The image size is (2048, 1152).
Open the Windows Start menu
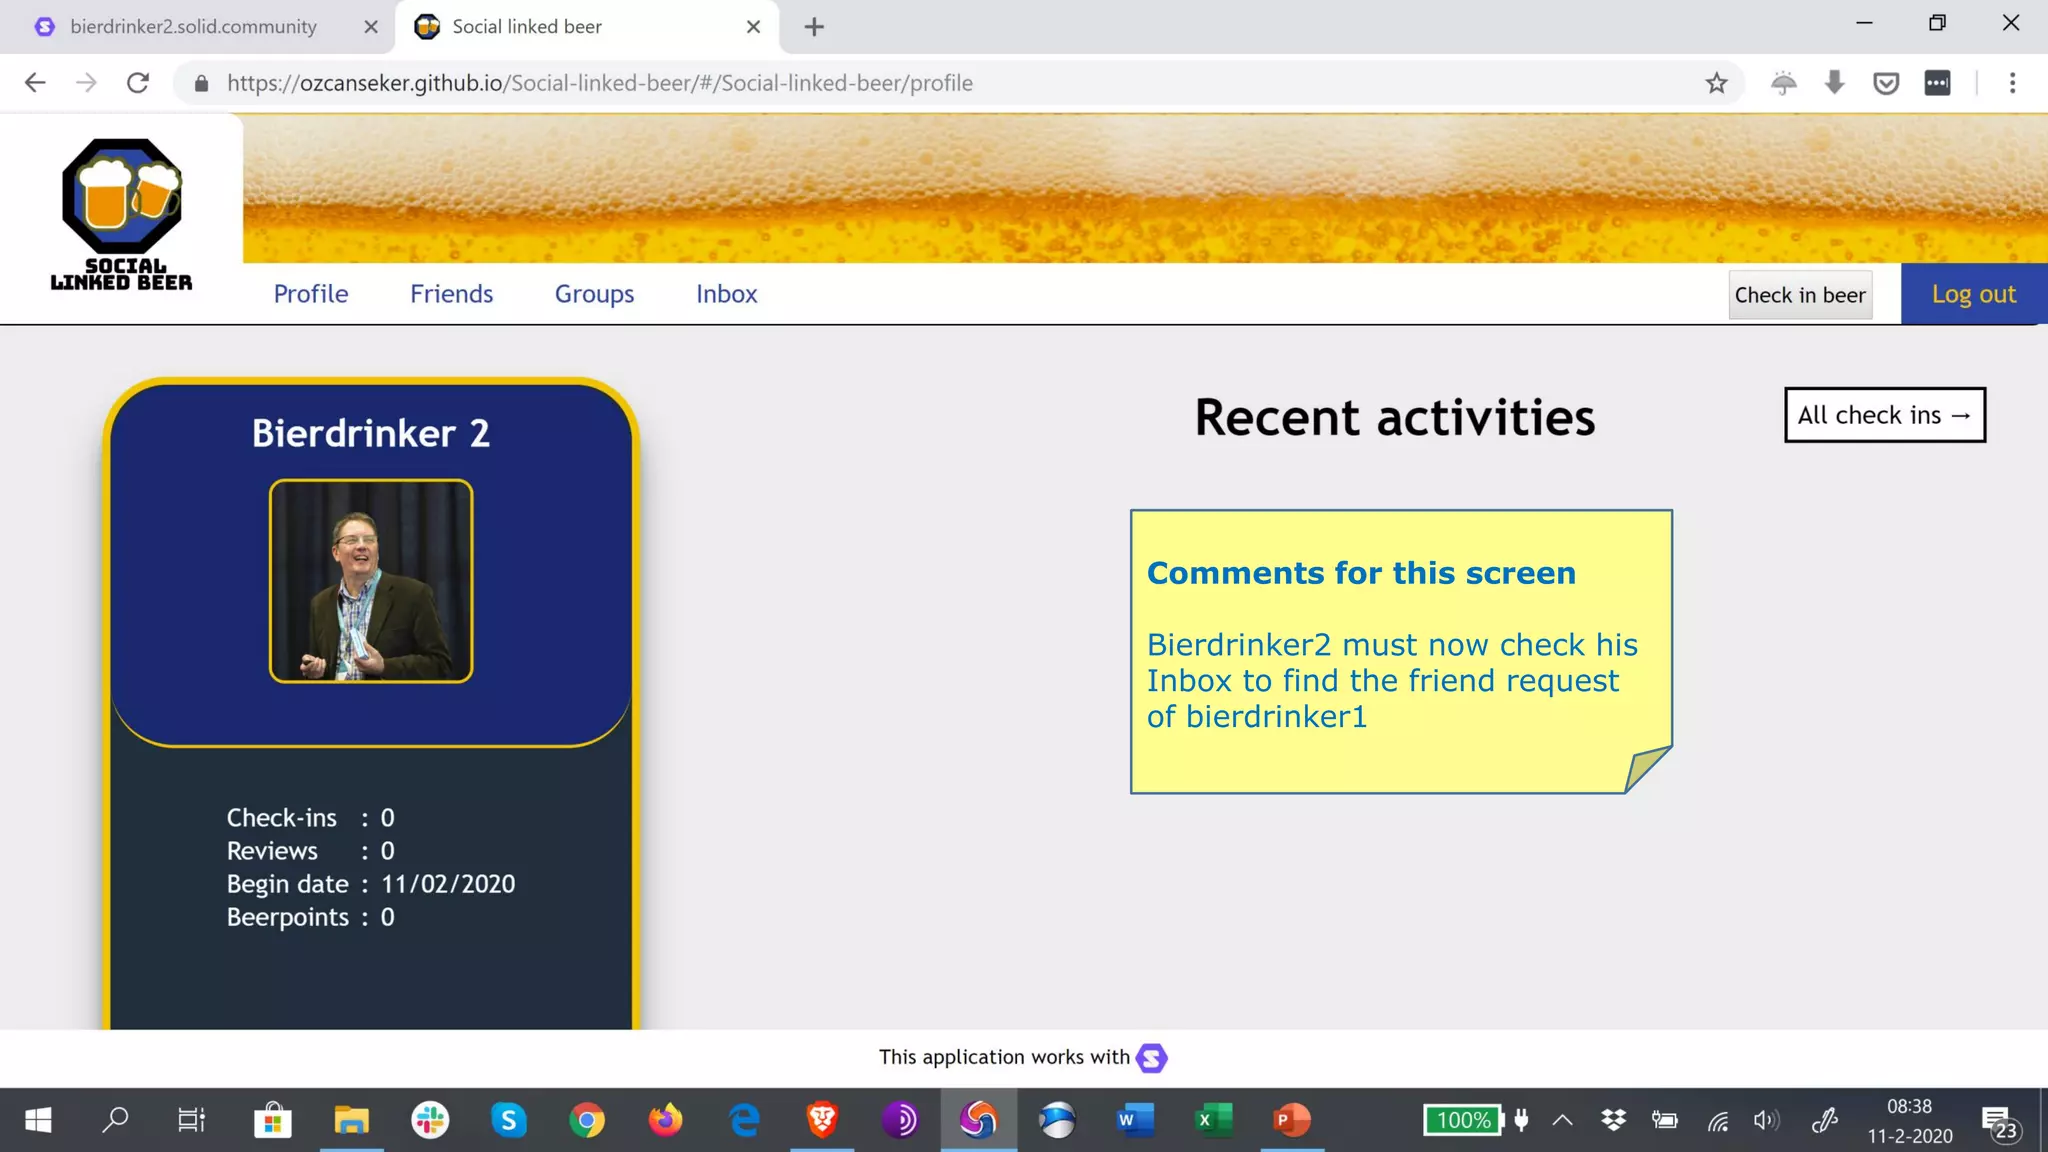click(38, 1120)
